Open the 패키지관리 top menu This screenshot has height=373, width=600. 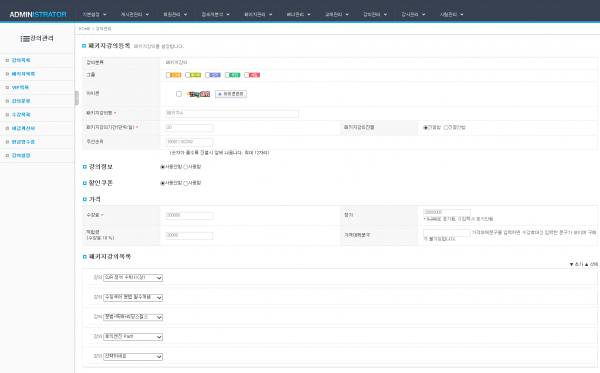258,15
